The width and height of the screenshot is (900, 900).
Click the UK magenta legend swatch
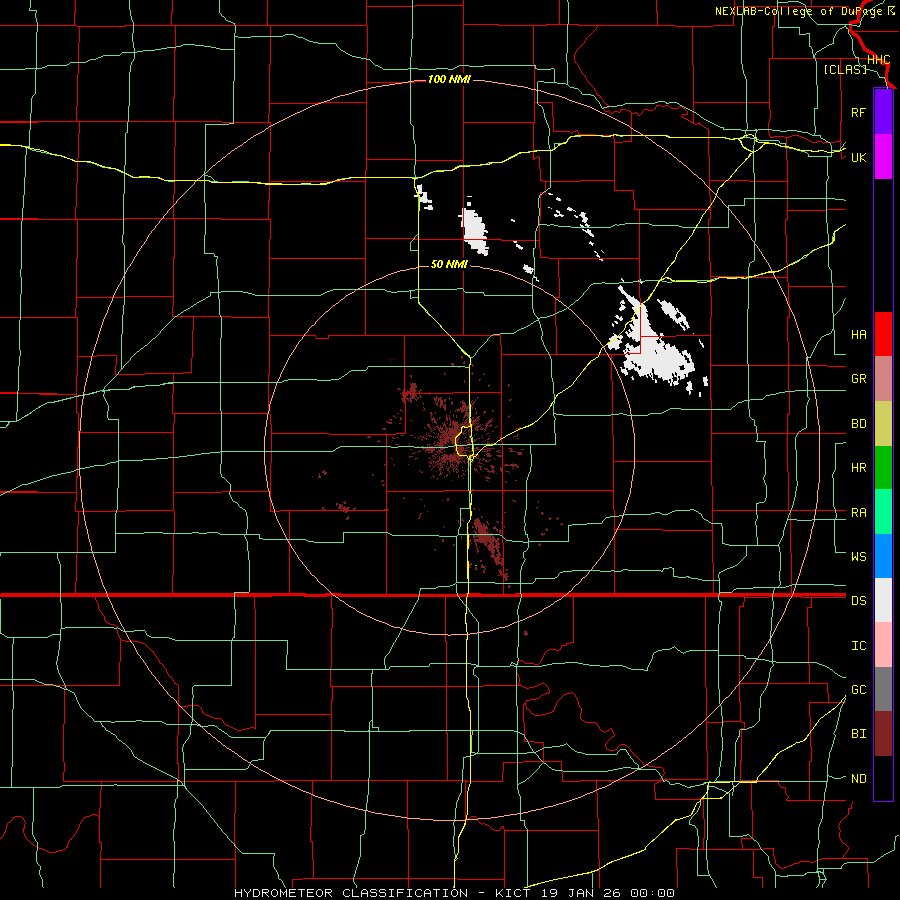pyautogui.click(x=883, y=157)
